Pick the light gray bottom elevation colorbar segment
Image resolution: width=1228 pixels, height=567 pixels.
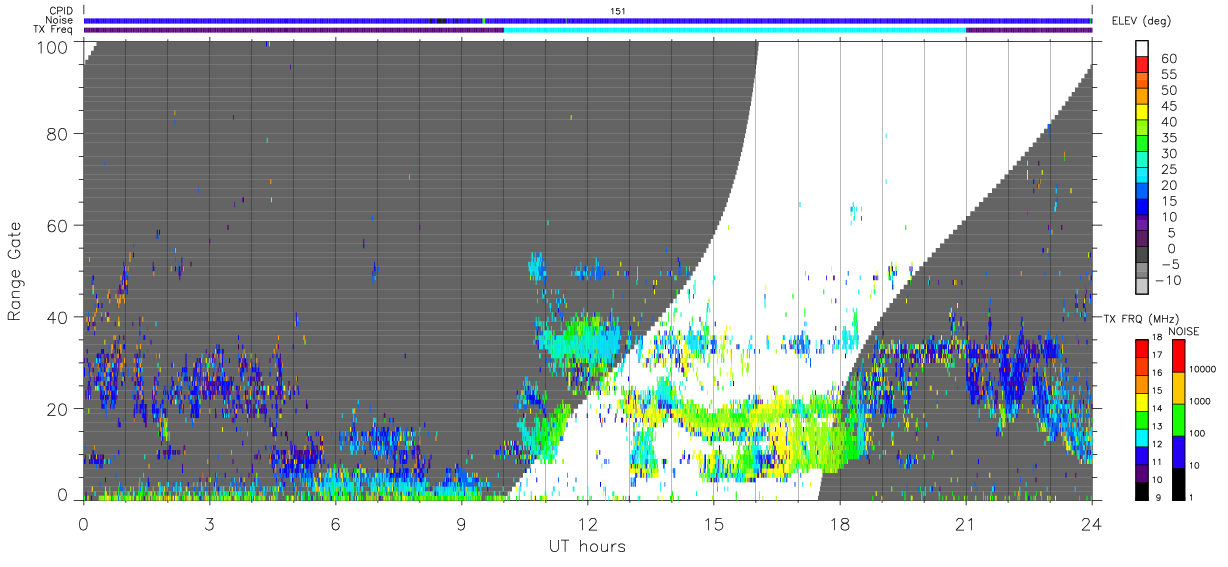pyautogui.click(x=1143, y=286)
